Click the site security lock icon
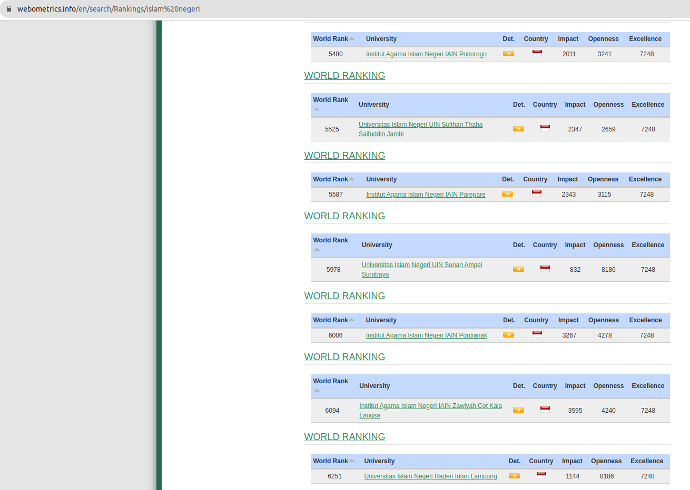The width and height of the screenshot is (690, 490). click(8, 8)
